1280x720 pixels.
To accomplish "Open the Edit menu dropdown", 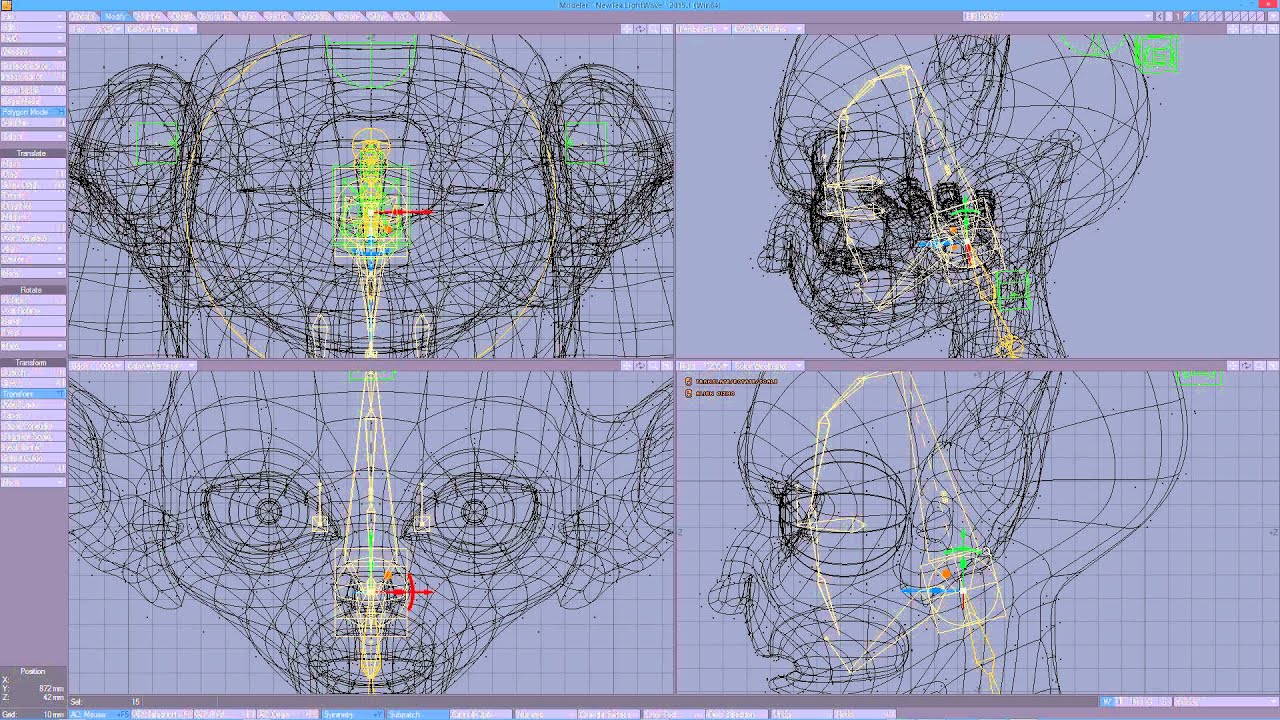I will [x=34, y=27].
